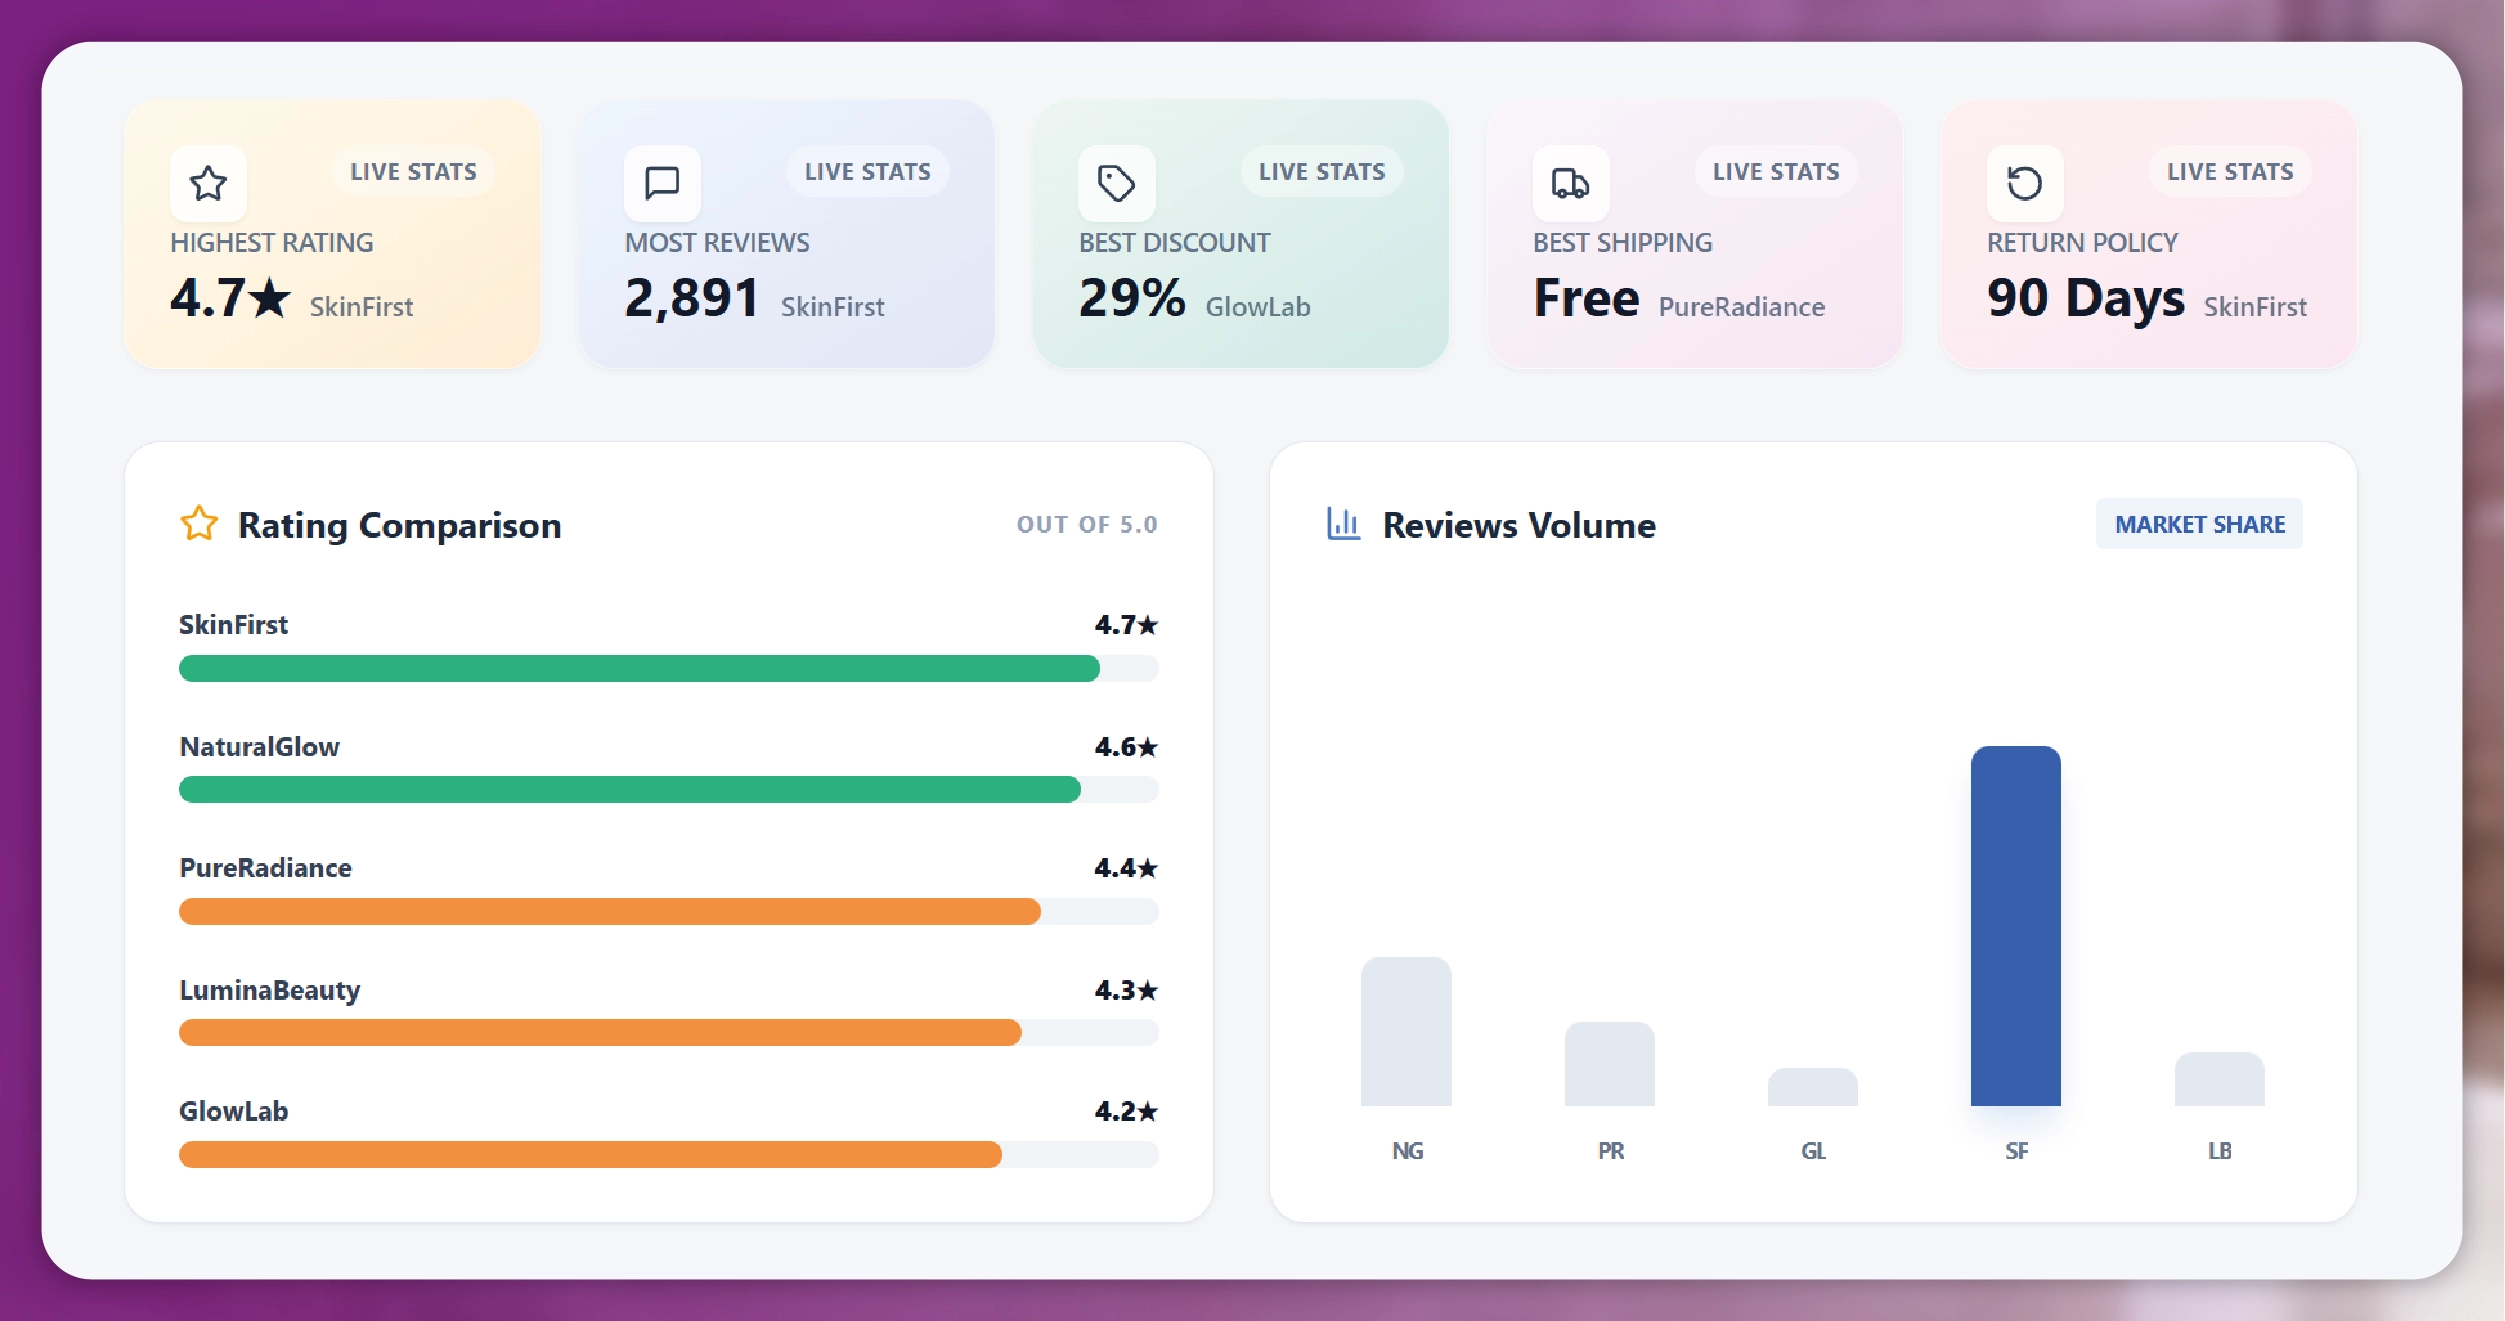The width and height of the screenshot is (2505, 1321).
Task: Click the small GL bar in reviews chart
Action: point(1812,1088)
